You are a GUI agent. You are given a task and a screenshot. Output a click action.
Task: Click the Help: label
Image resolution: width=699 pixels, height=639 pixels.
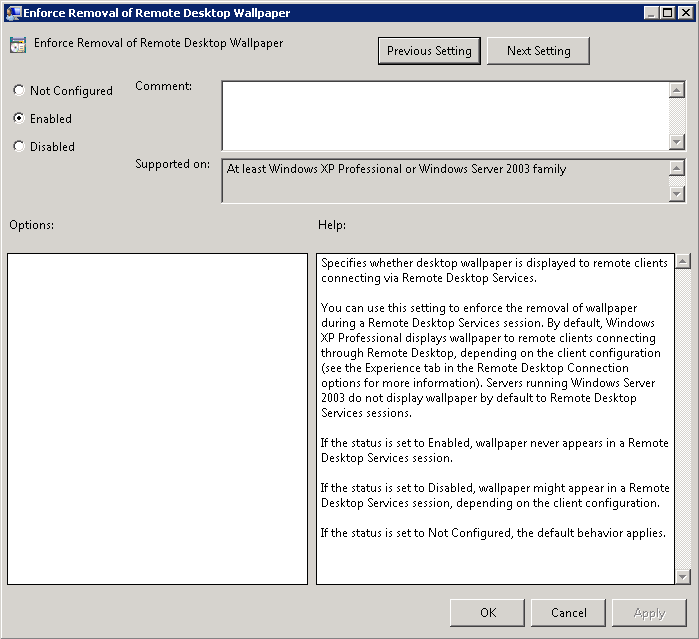coord(332,225)
